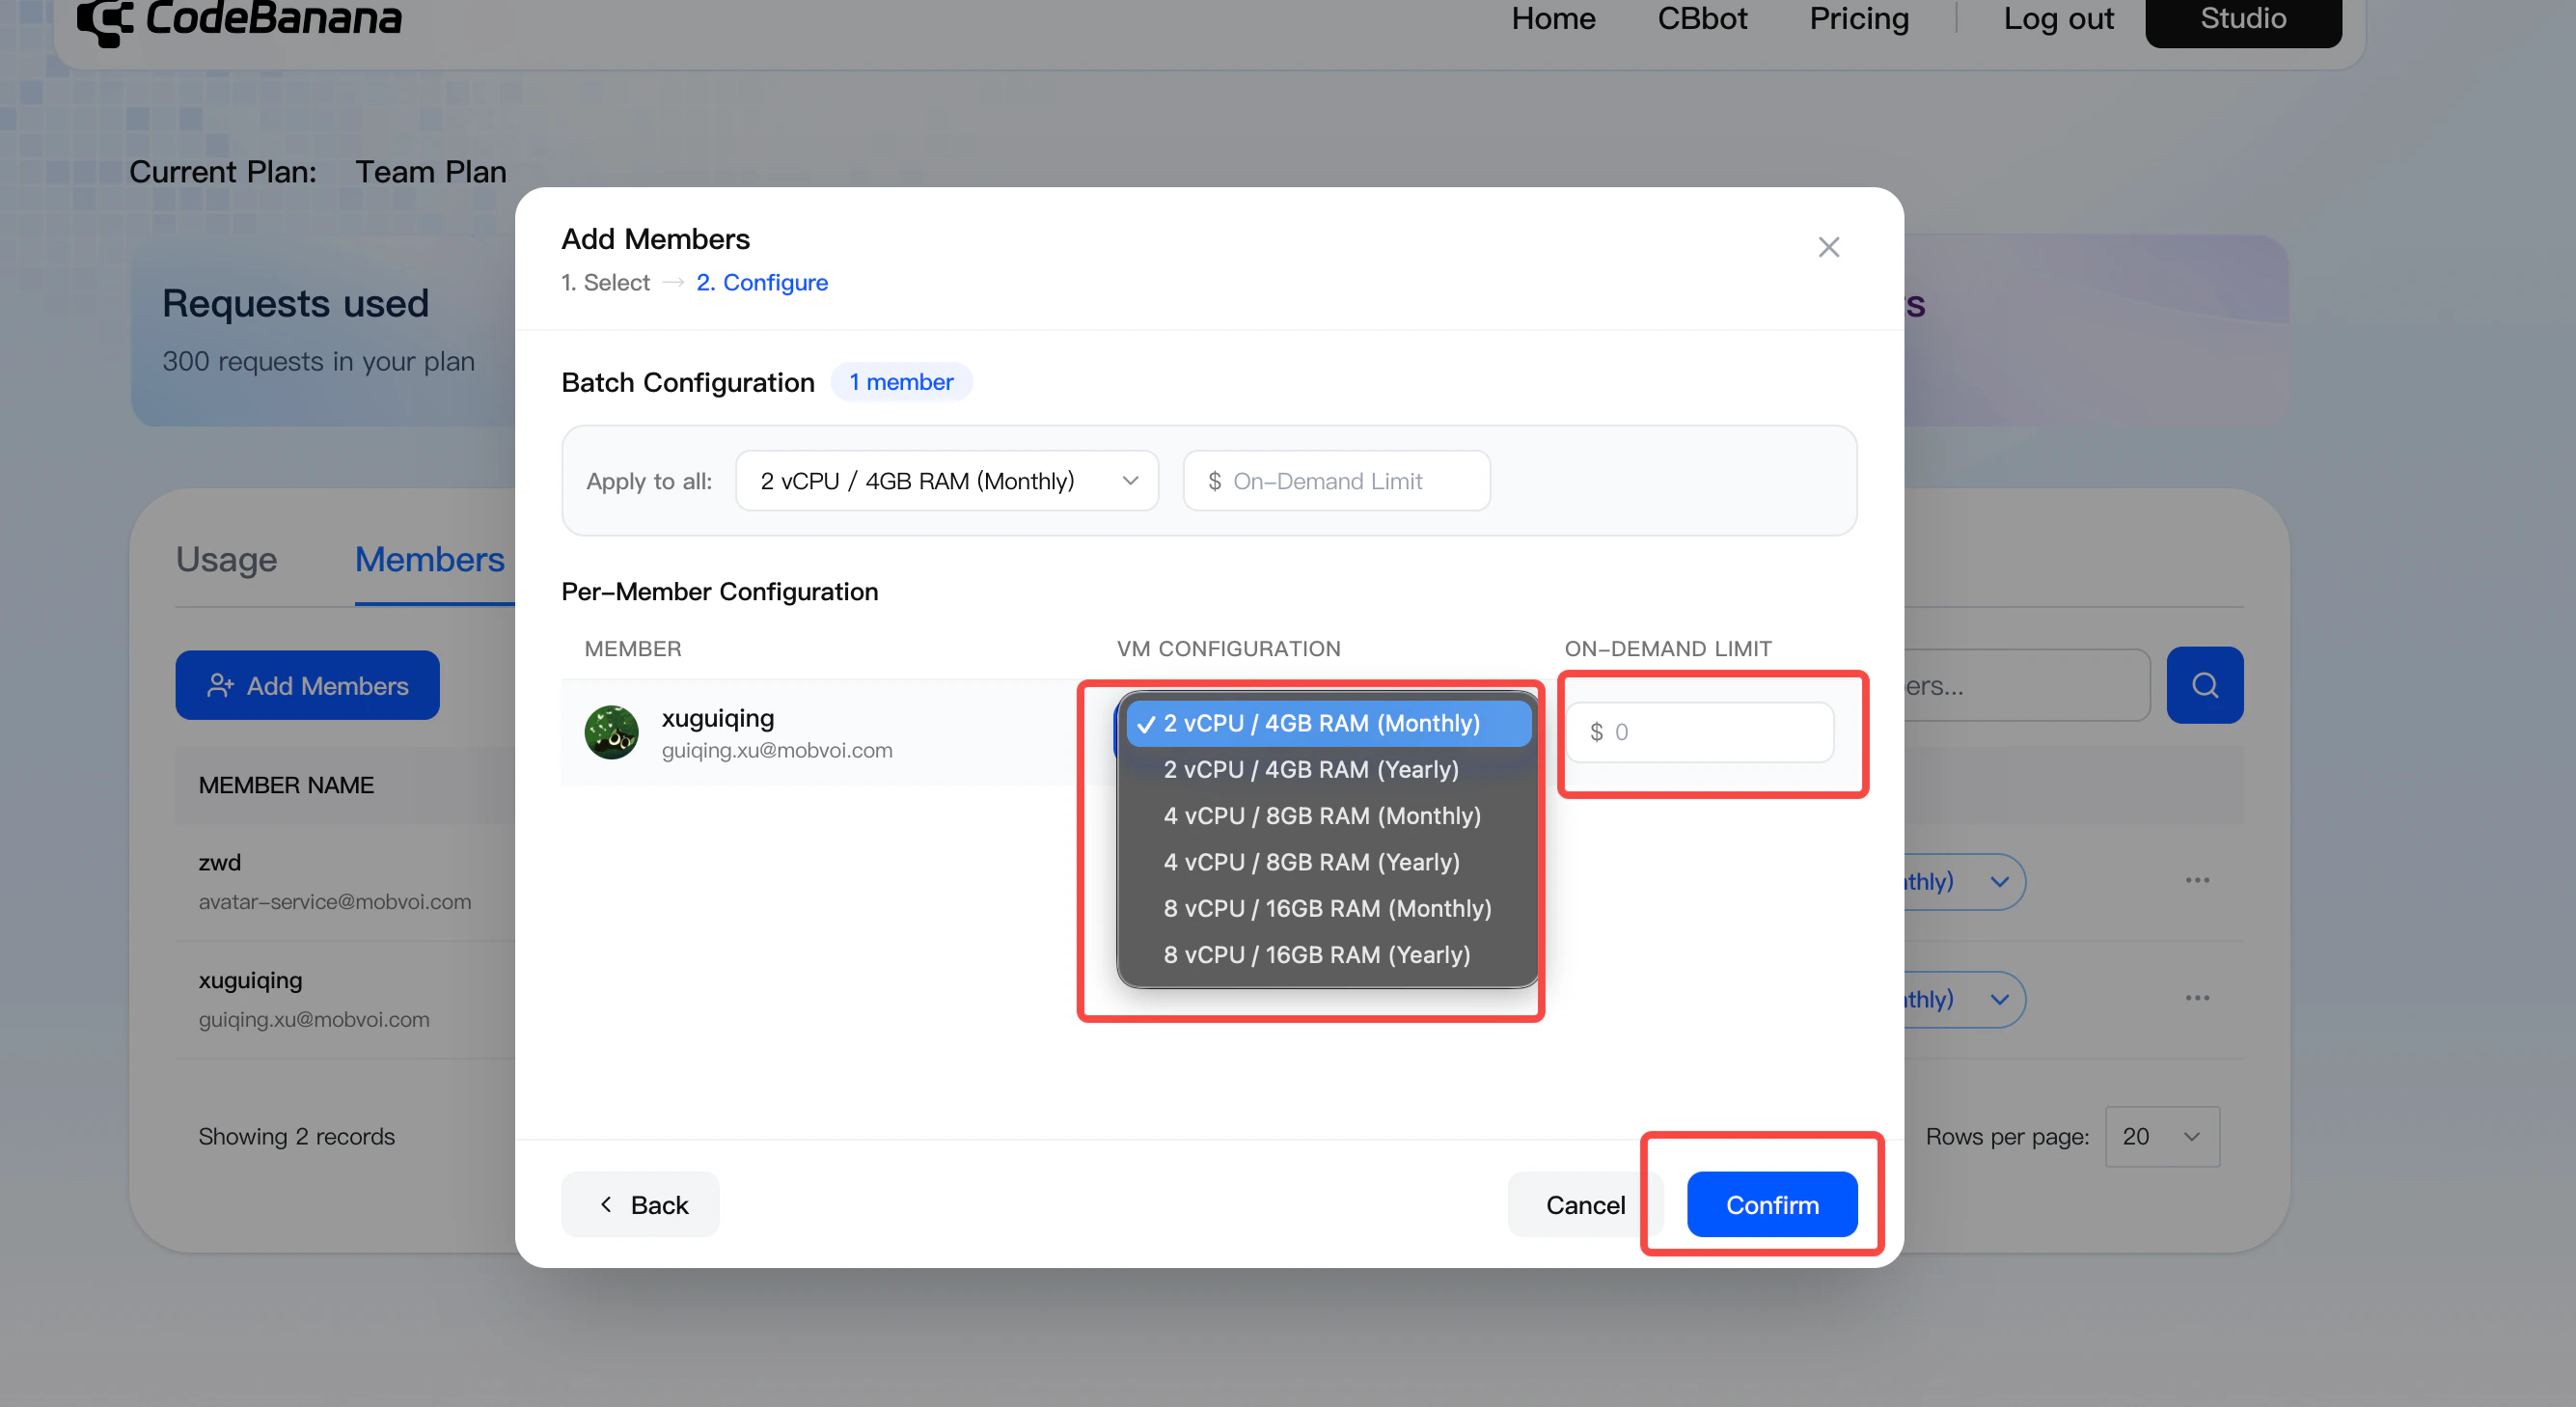Open the Pricing nav item

pos(1858,18)
